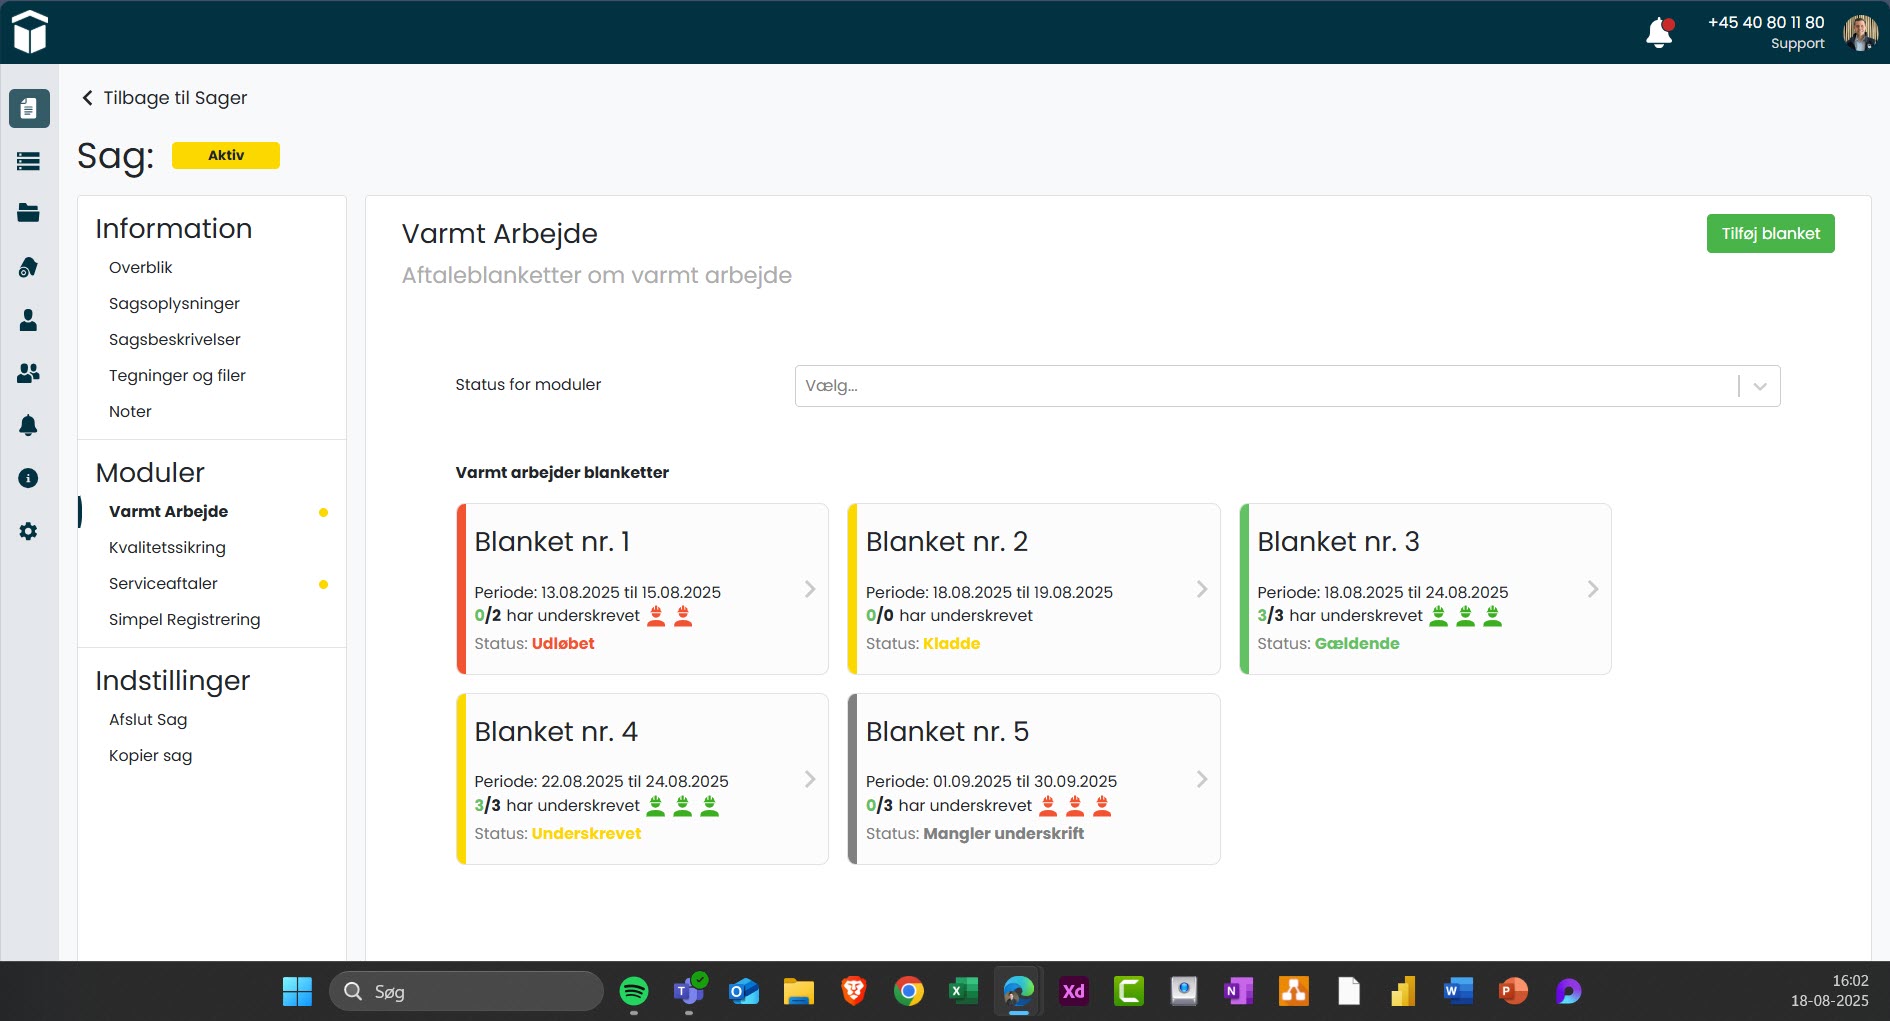Select Kvalitetssikring in the Moduler menu

click(x=167, y=547)
